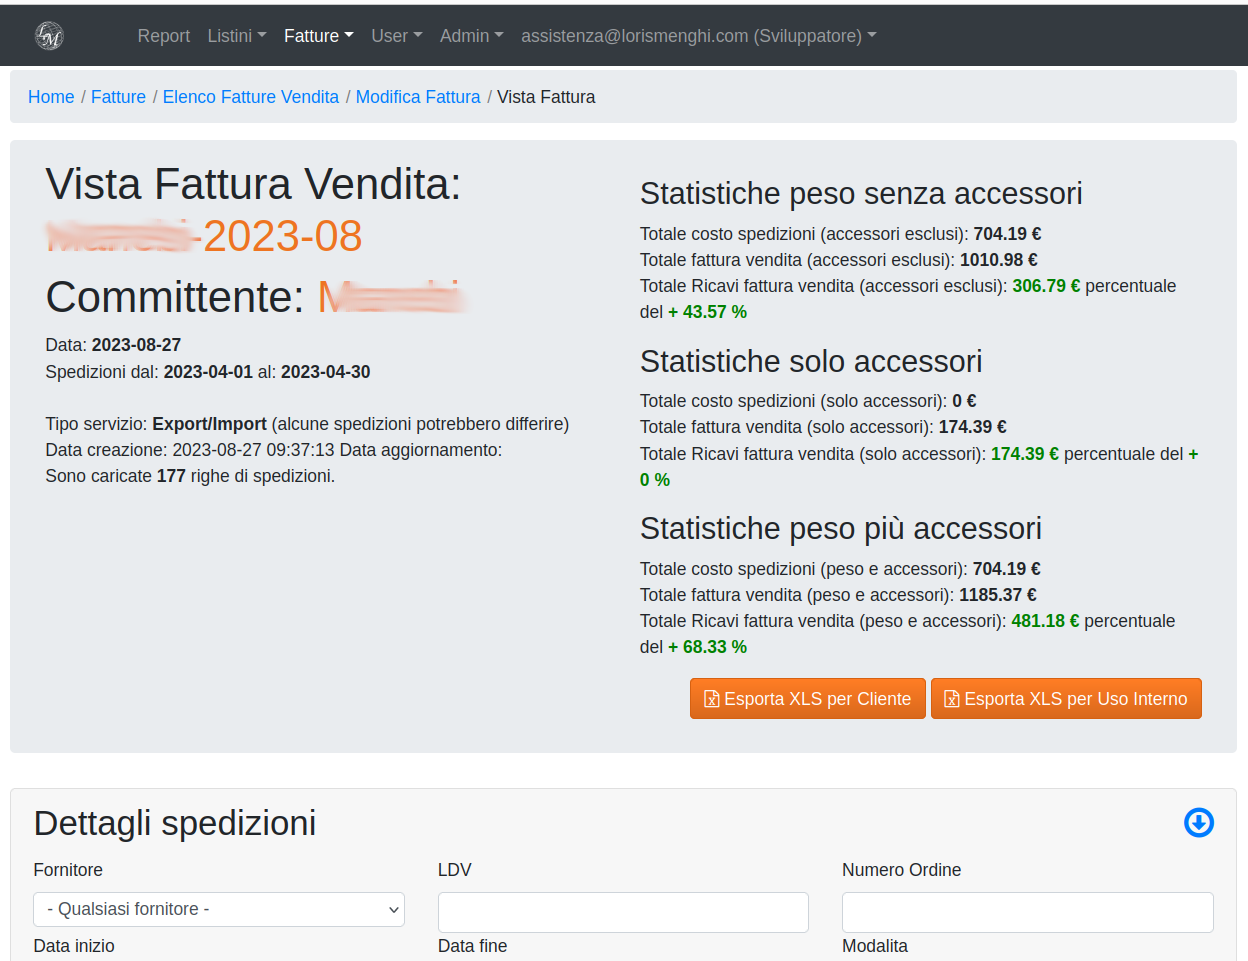
Task: Open the Elenco Fatture Vendita breadcrumb
Action: click(250, 97)
